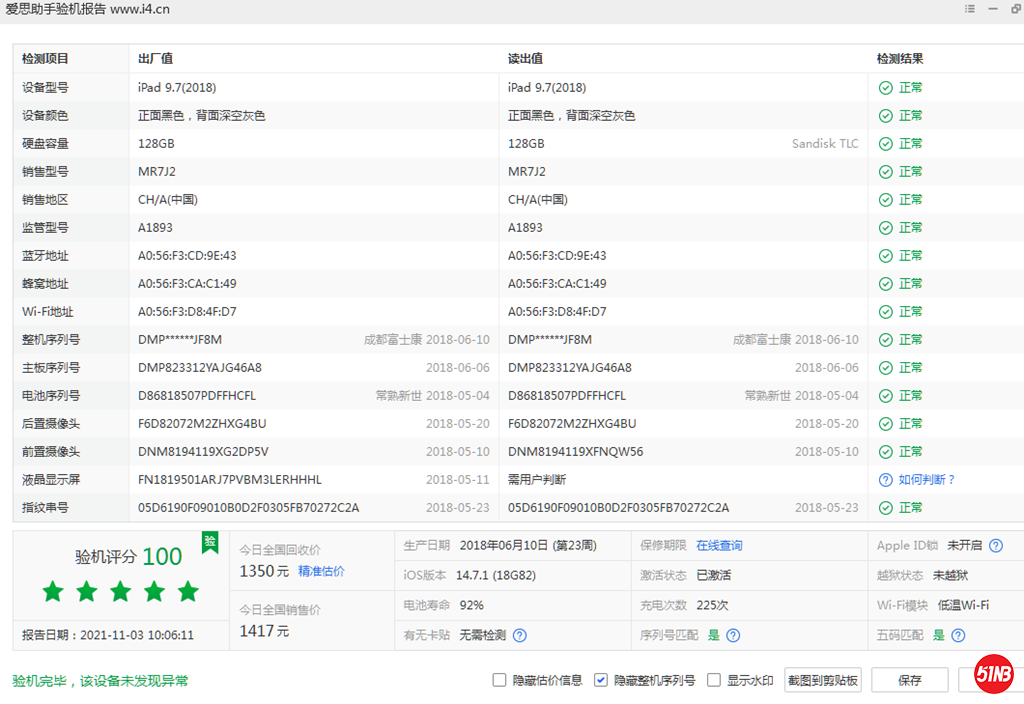Click the 读出值 column header
The image size is (1024, 704).
525,59
